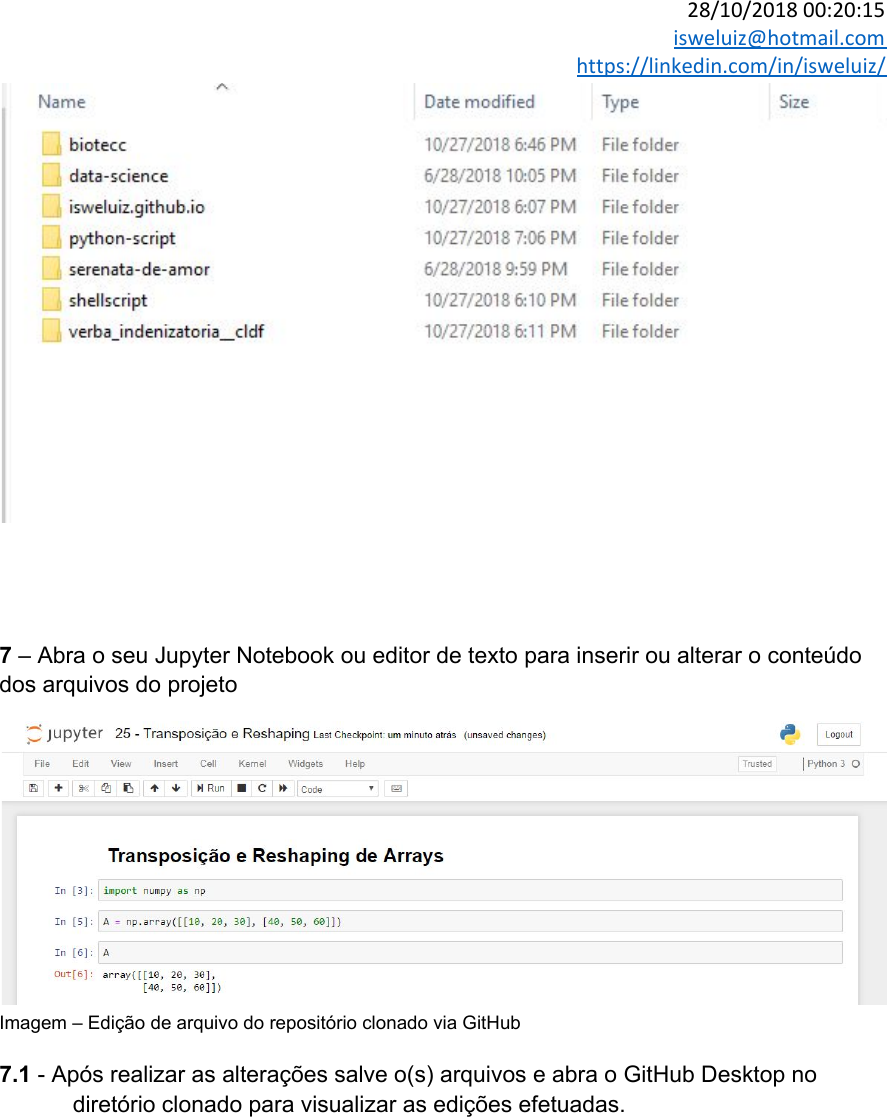Click the kernel idle indicator circle beside Python 3
The image size is (887, 1117).
click(x=856, y=764)
